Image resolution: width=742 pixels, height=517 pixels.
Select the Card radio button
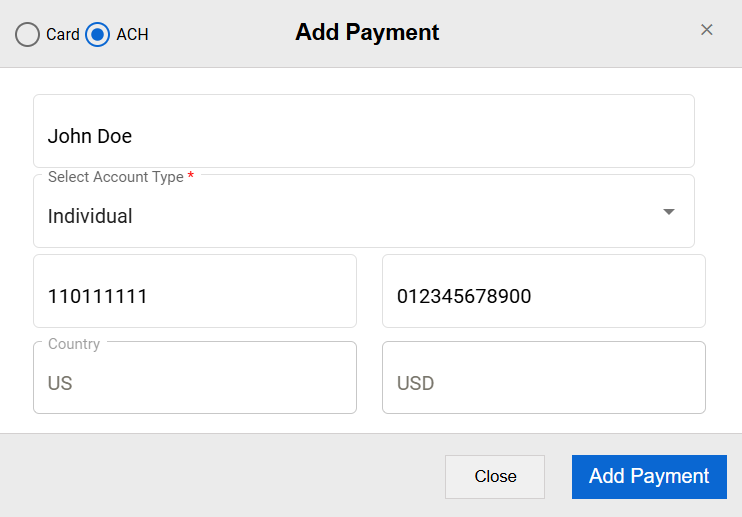coord(28,34)
